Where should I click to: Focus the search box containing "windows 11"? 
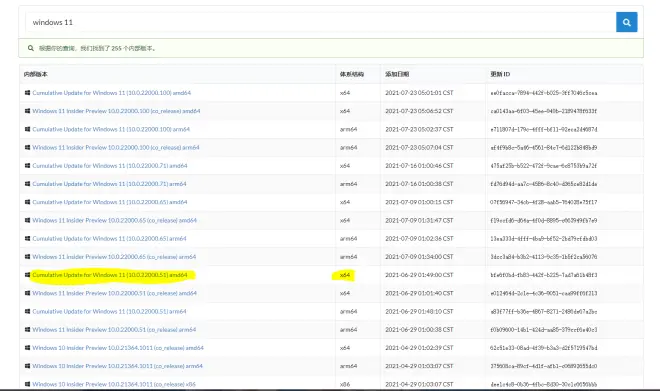[x=321, y=22]
